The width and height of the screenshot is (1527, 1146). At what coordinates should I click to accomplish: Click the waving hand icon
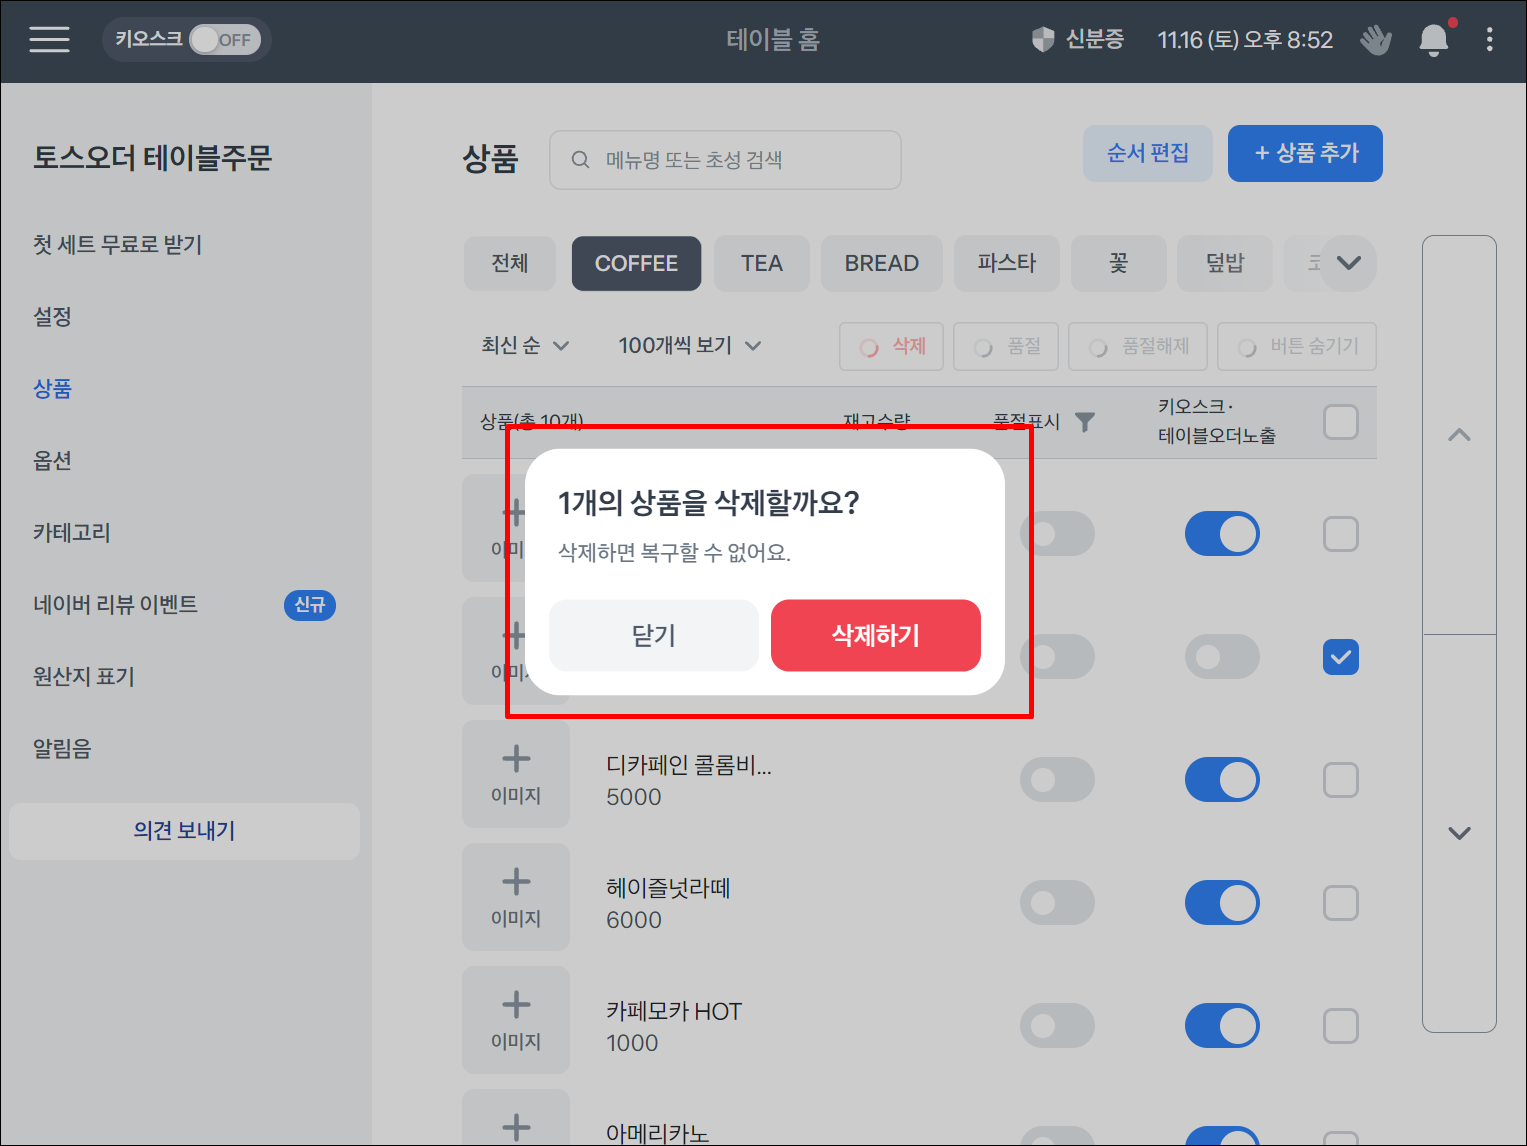[1376, 40]
